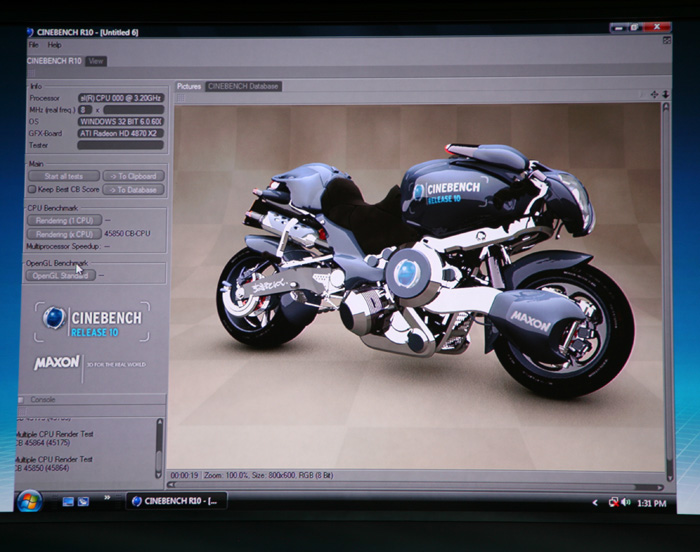Click the CINEBENCH sphere icon in title bar
The height and width of the screenshot is (552, 700).
[30, 32]
